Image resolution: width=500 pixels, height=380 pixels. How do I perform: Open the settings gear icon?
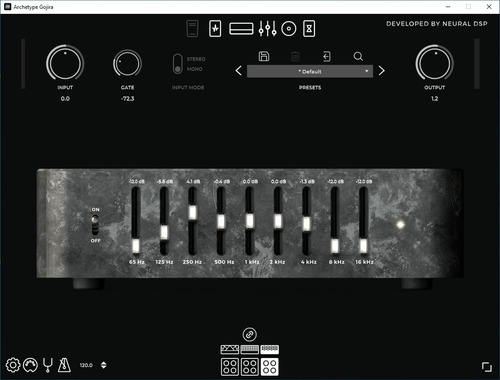tap(13, 365)
